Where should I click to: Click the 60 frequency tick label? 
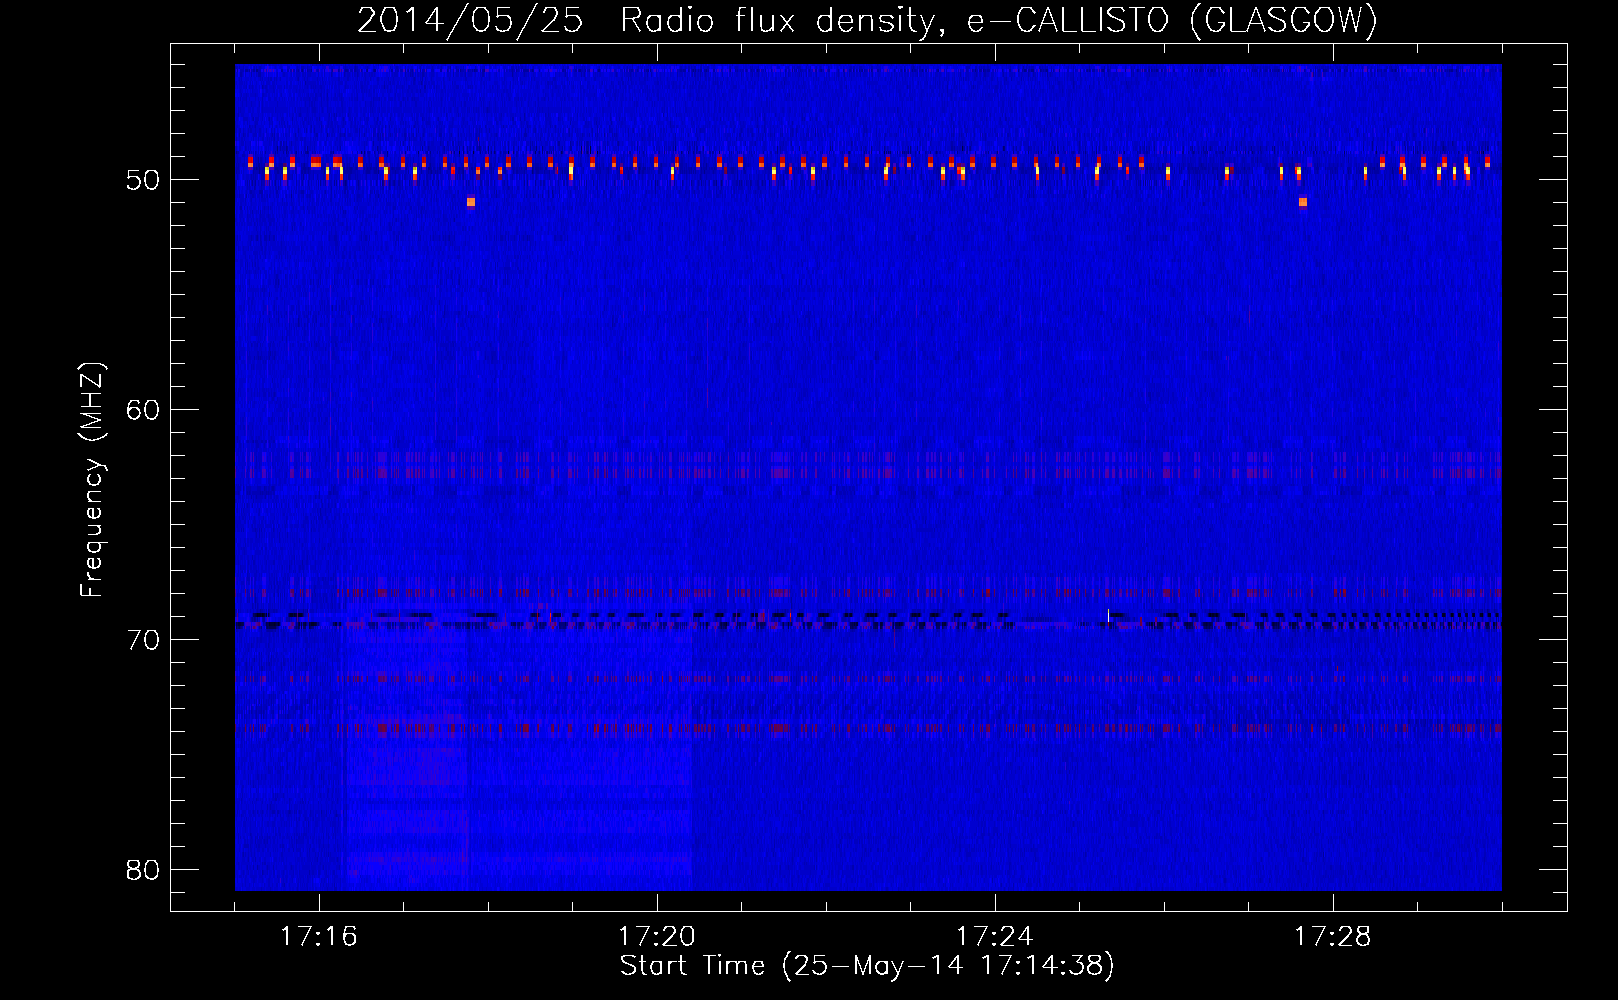(143, 410)
